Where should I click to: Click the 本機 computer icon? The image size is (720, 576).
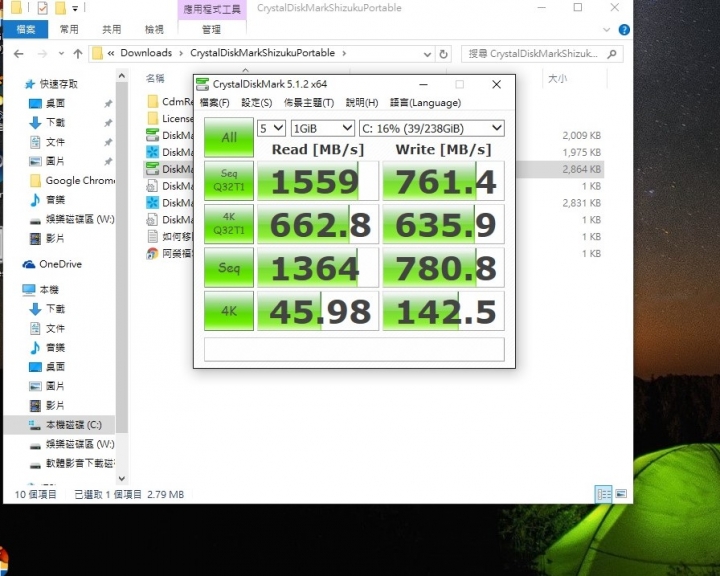coord(28,289)
